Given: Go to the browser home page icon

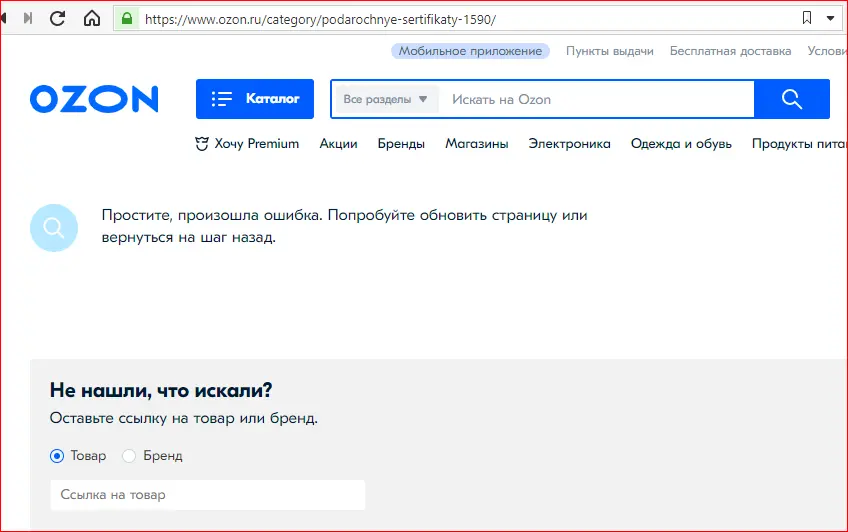Looking at the screenshot, I should 92,18.
